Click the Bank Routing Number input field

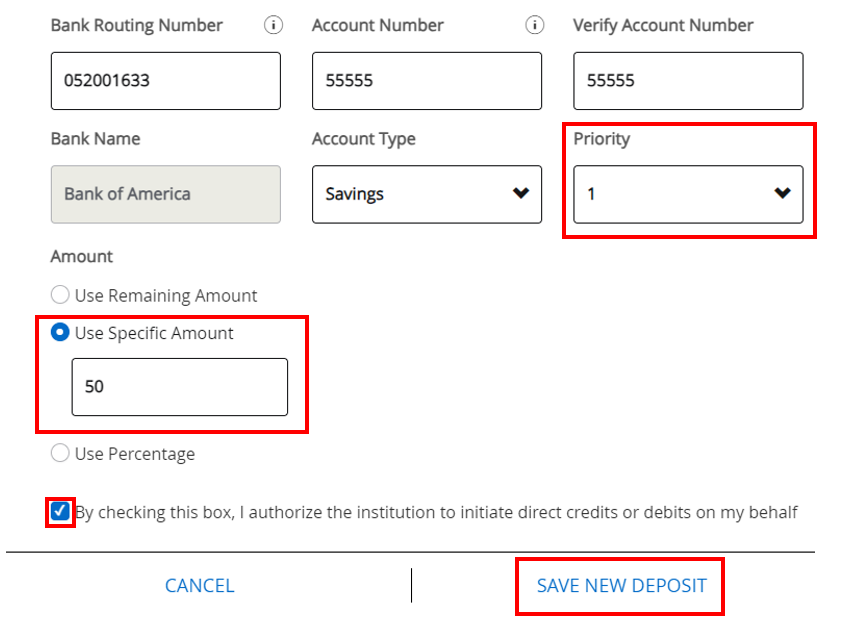tap(165, 80)
